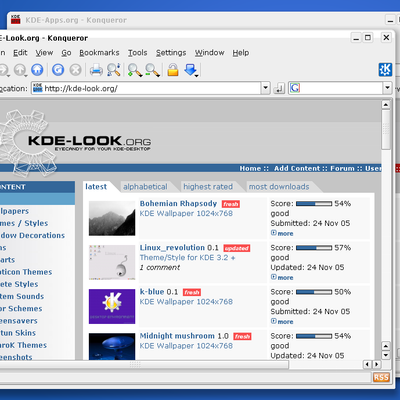Click the k-blue purple wallpaper thumbnail
The height and width of the screenshot is (400, 400).
click(112, 306)
